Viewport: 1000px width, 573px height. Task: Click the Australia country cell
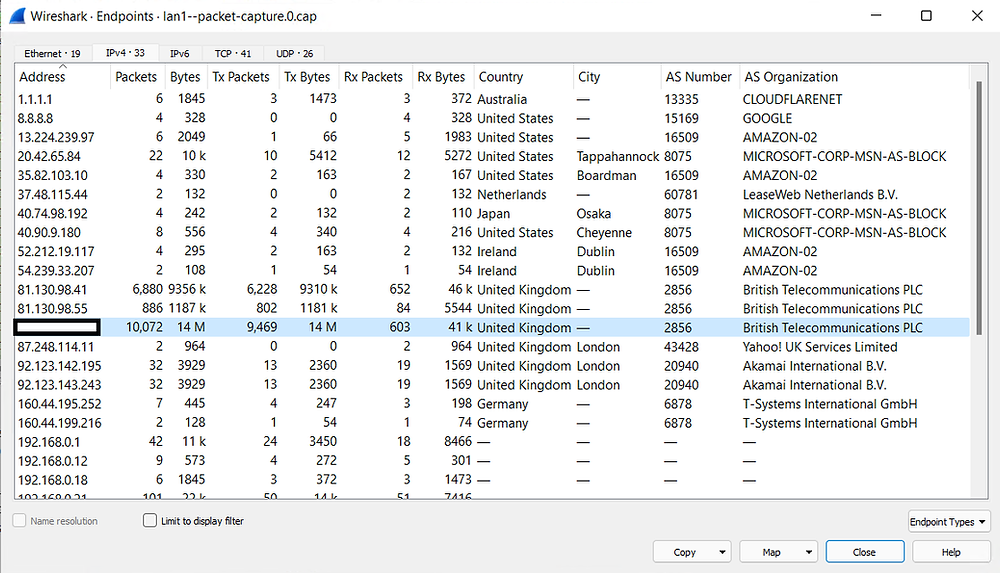tap(502, 100)
